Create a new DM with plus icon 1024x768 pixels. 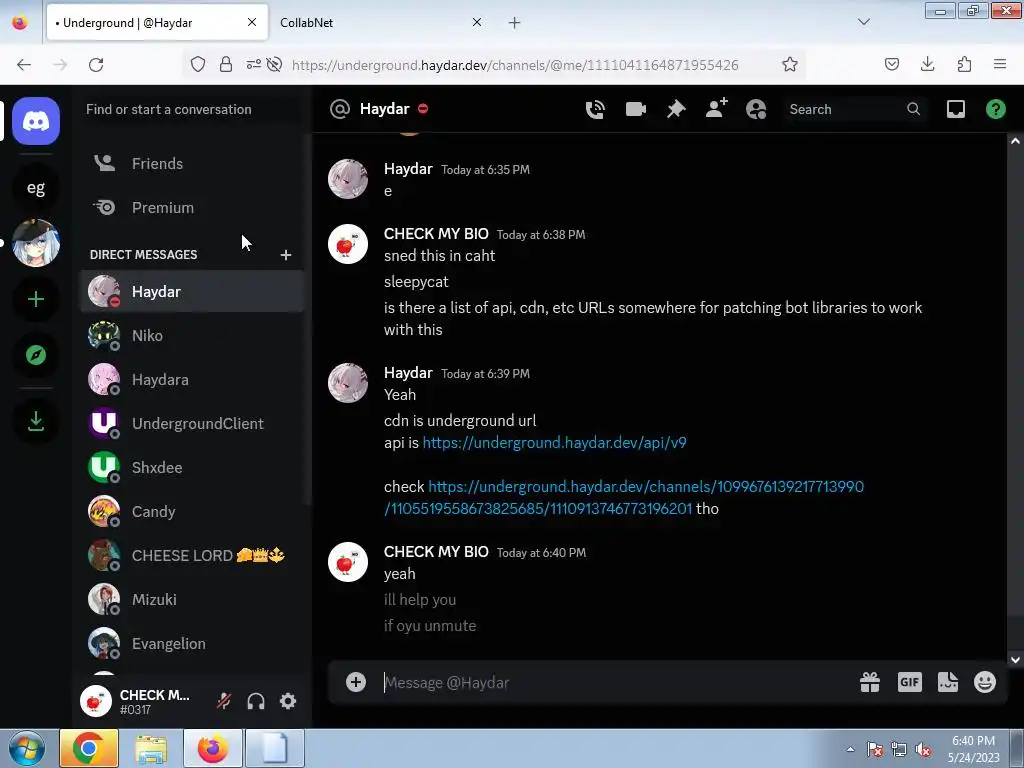tap(285, 255)
